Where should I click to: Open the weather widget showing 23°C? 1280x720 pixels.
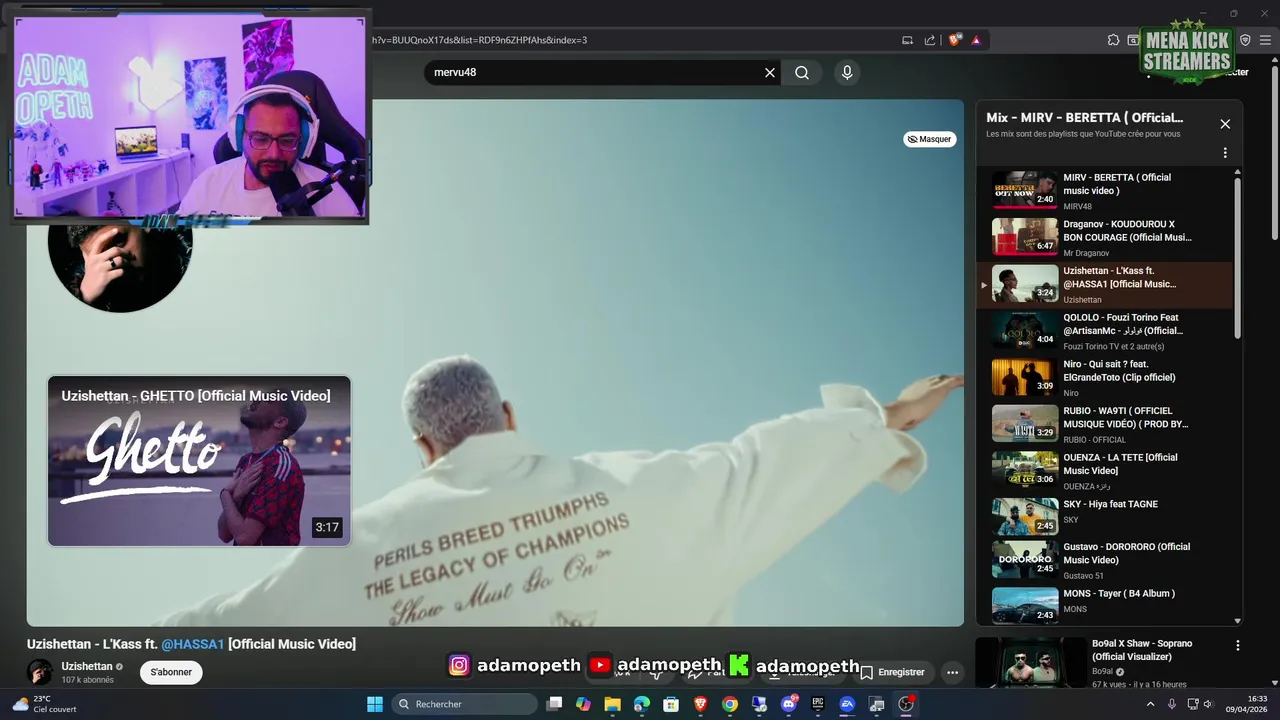[x=44, y=704]
